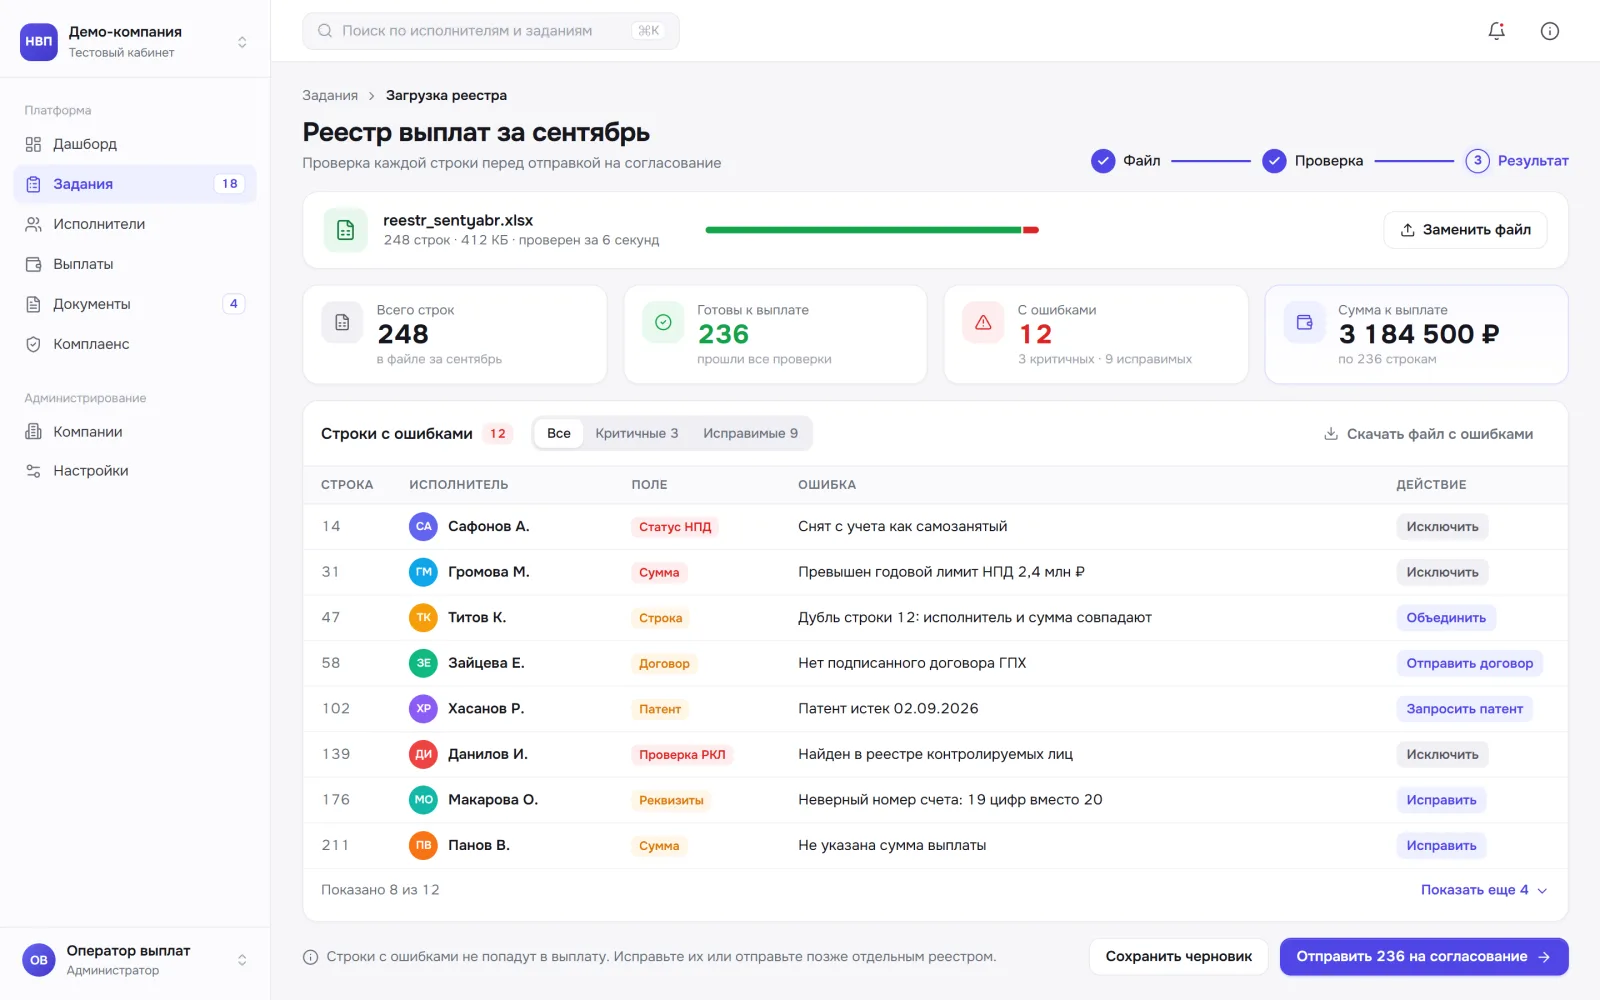Viewport: 1600px width, 1000px height.
Task: Open notifications bell icon
Action: (1496, 31)
